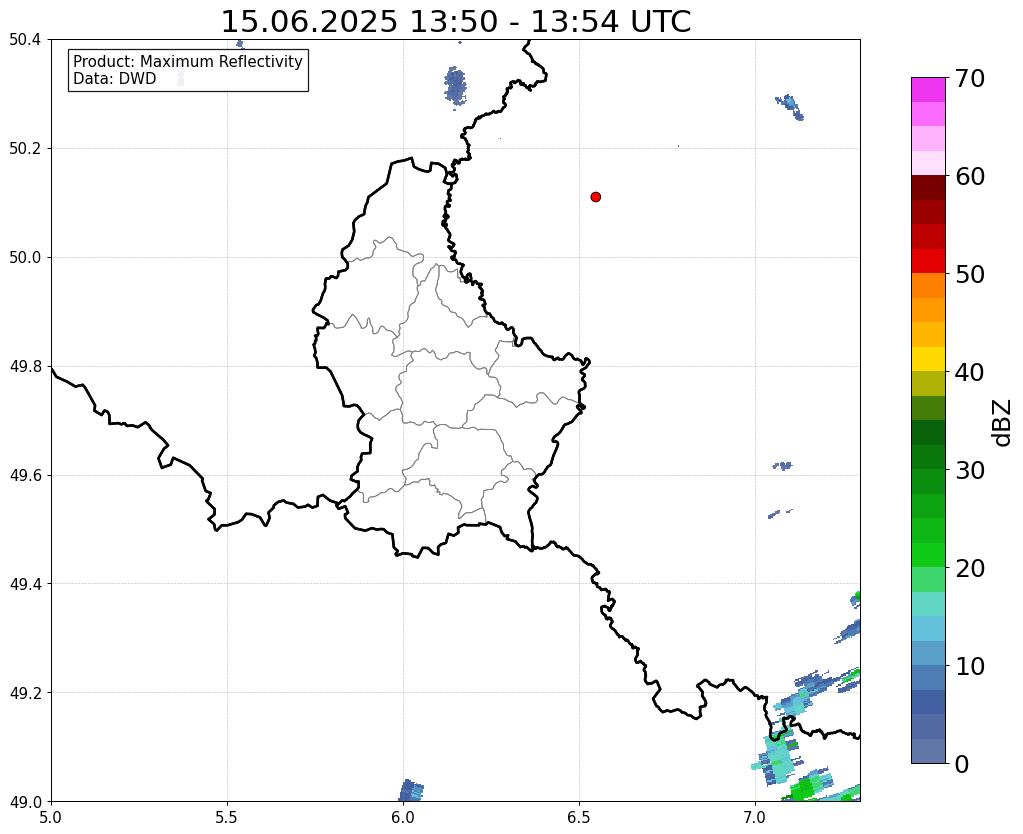Viewport: 1023px width, 834px height.
Task: Click the 20 tick on the colorbar
Action: click(970, 568)
